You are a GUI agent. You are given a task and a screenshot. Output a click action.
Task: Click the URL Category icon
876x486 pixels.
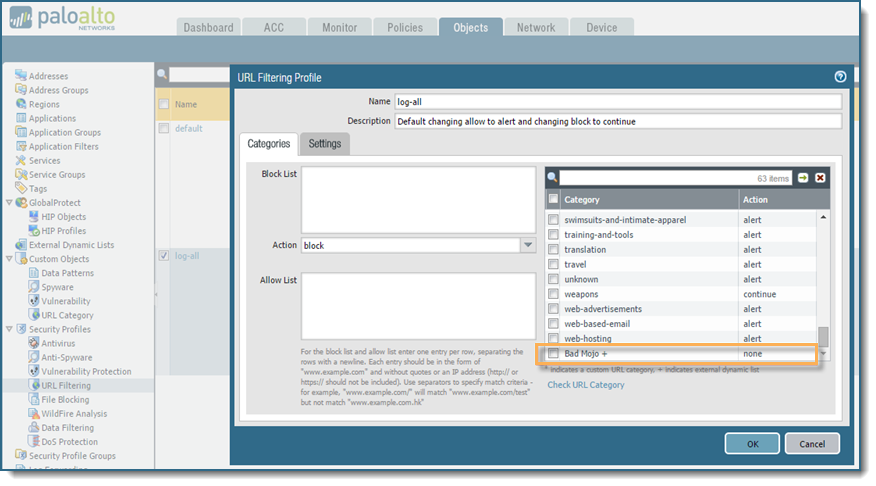click(34, 315)
